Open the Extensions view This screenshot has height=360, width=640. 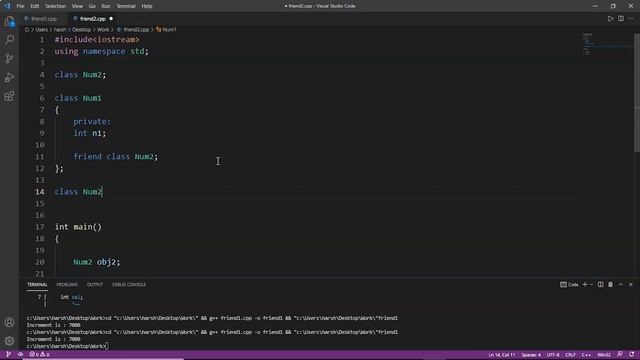(x=9, y=96)
